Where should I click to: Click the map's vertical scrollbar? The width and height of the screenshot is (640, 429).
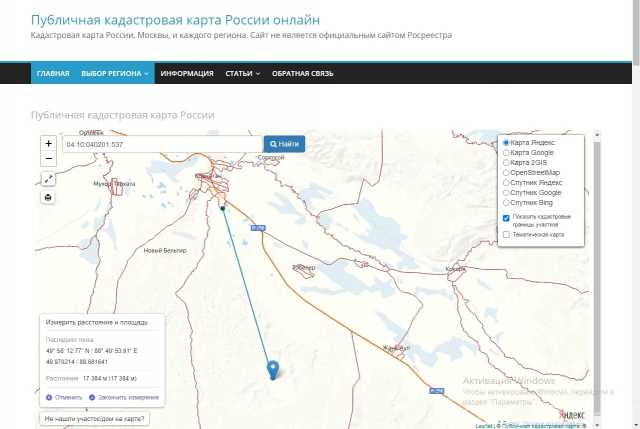597,278
